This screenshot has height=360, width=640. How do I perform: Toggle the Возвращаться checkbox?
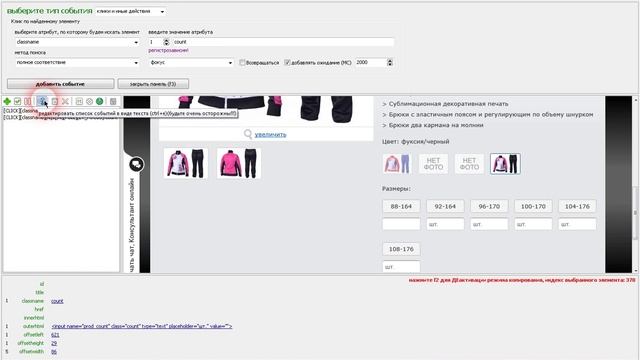click(242, 62)
